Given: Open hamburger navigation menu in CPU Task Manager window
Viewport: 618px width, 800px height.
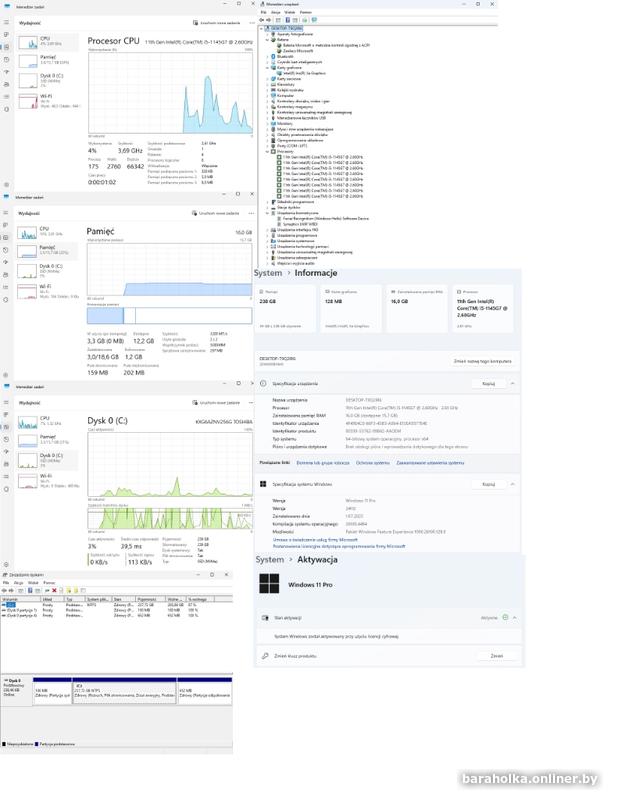Looking at the screenshot, I should pyautogui.click(x=6, y=22).
